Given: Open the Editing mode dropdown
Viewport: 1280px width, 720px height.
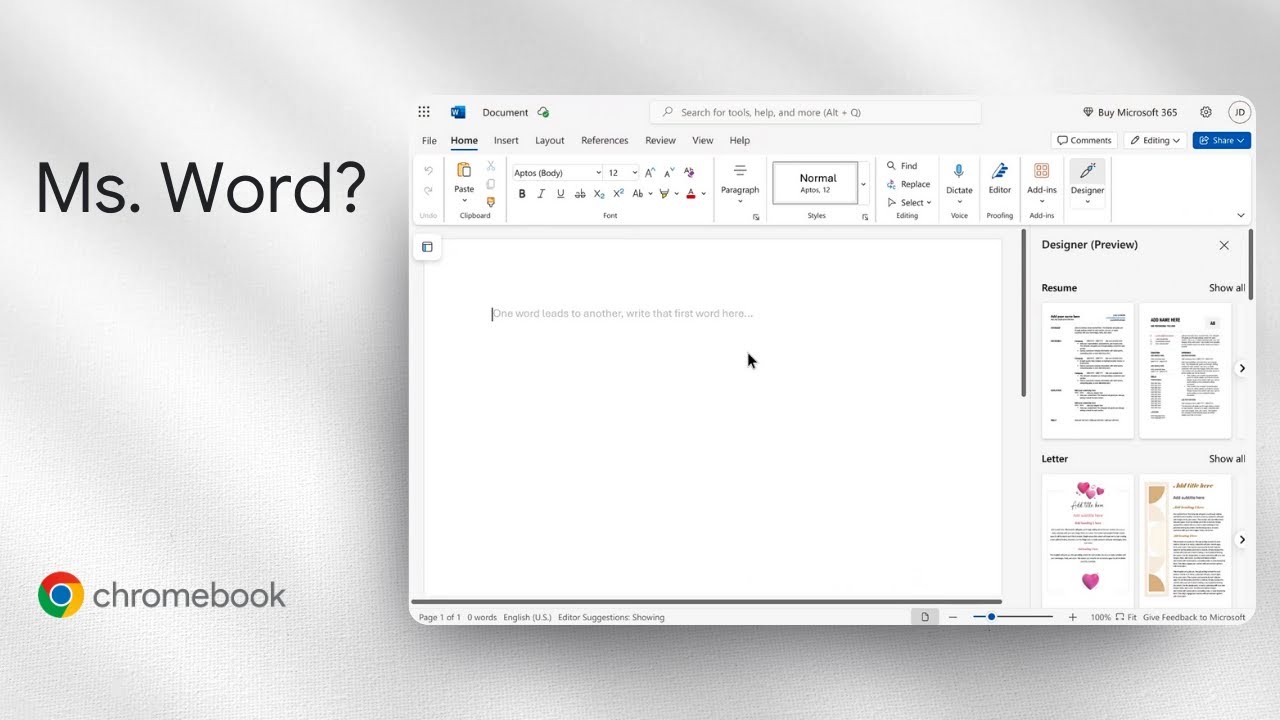Looking at the screenshot, I should click(x=1154, y=140).
